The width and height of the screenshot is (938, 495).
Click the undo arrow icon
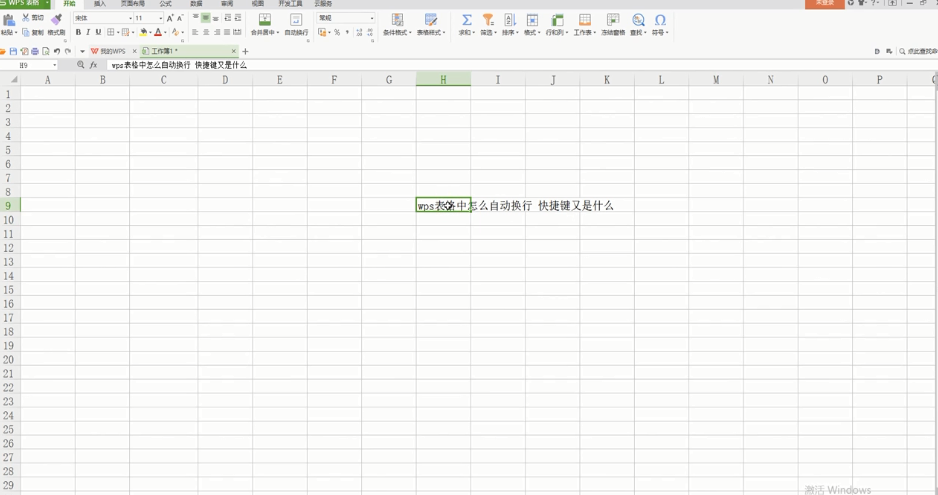pyautogui.click(x=57, y=51)
